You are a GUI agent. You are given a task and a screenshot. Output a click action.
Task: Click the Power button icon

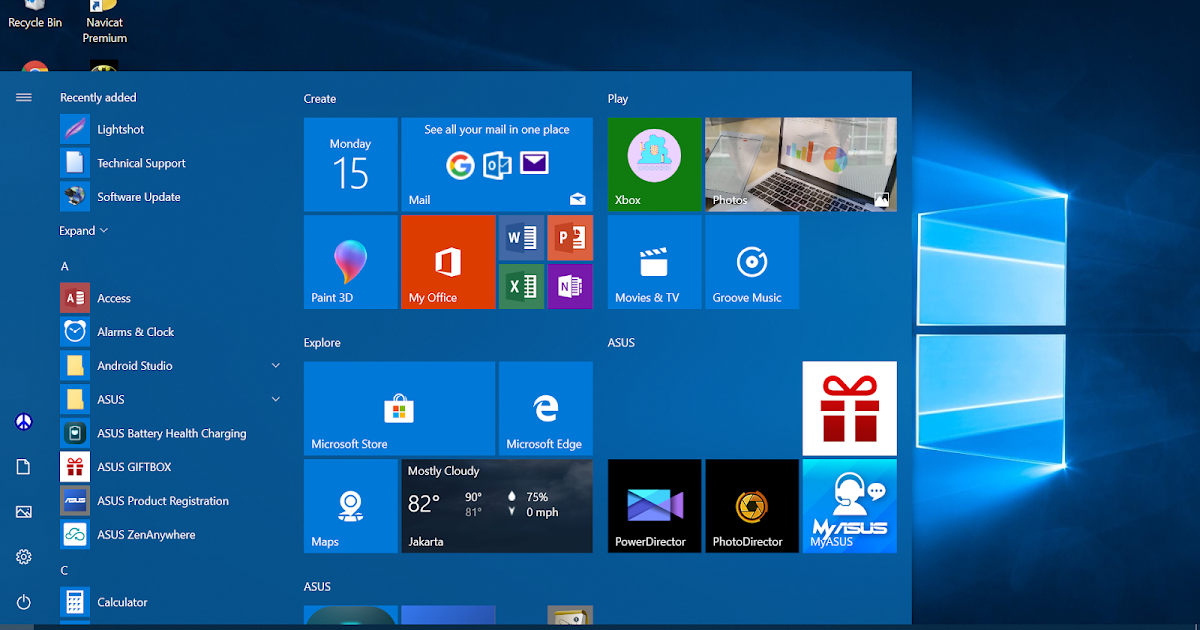[24, 602]
